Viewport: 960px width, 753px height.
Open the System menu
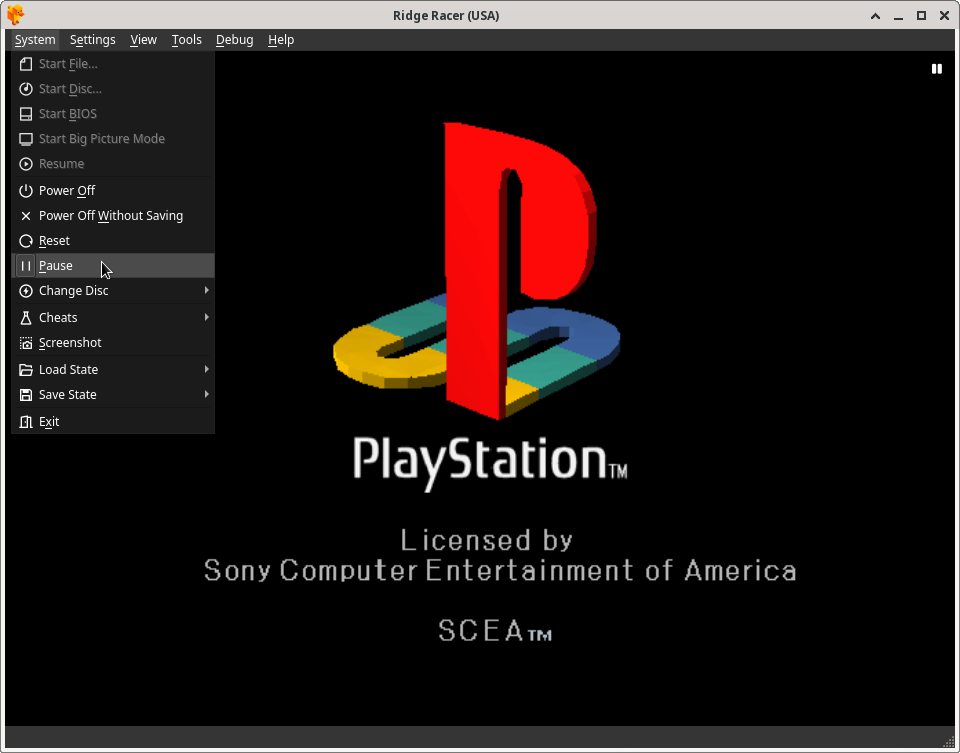35,40
